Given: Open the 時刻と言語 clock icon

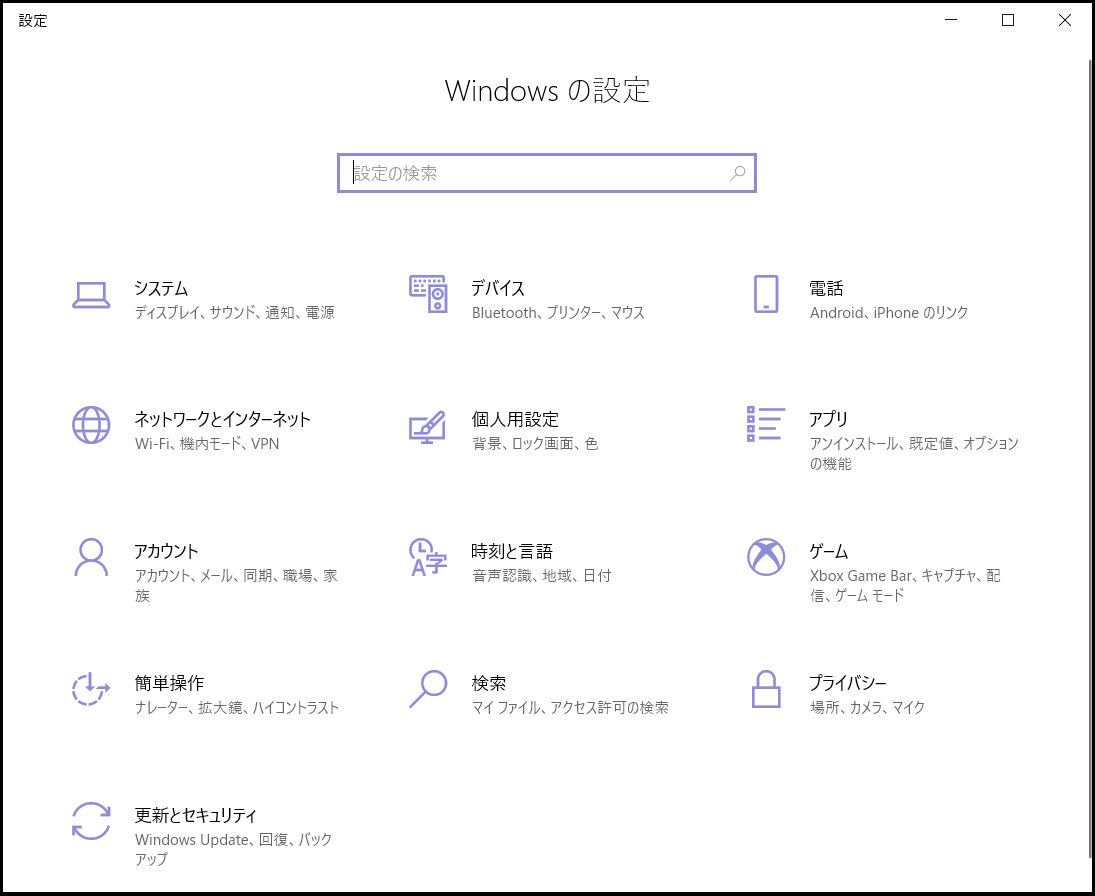Looking at the screenshot, I should pos(428,557).
